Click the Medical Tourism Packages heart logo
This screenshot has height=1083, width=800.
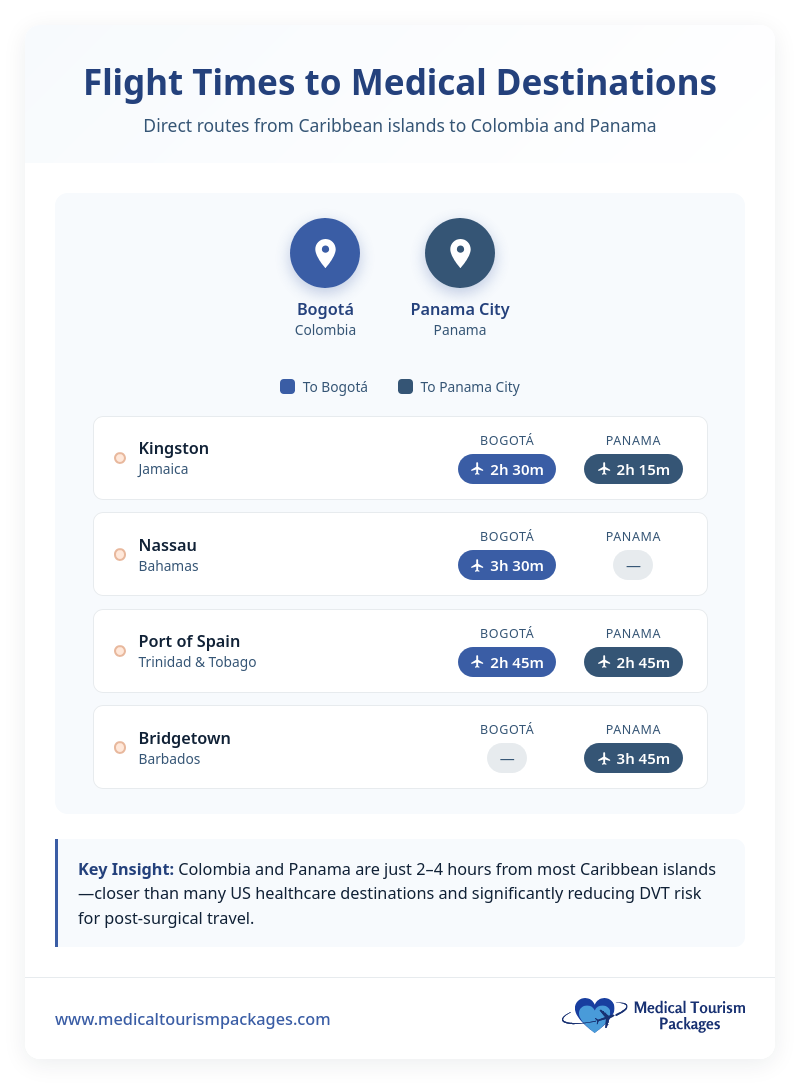[x=593, y=1014]
